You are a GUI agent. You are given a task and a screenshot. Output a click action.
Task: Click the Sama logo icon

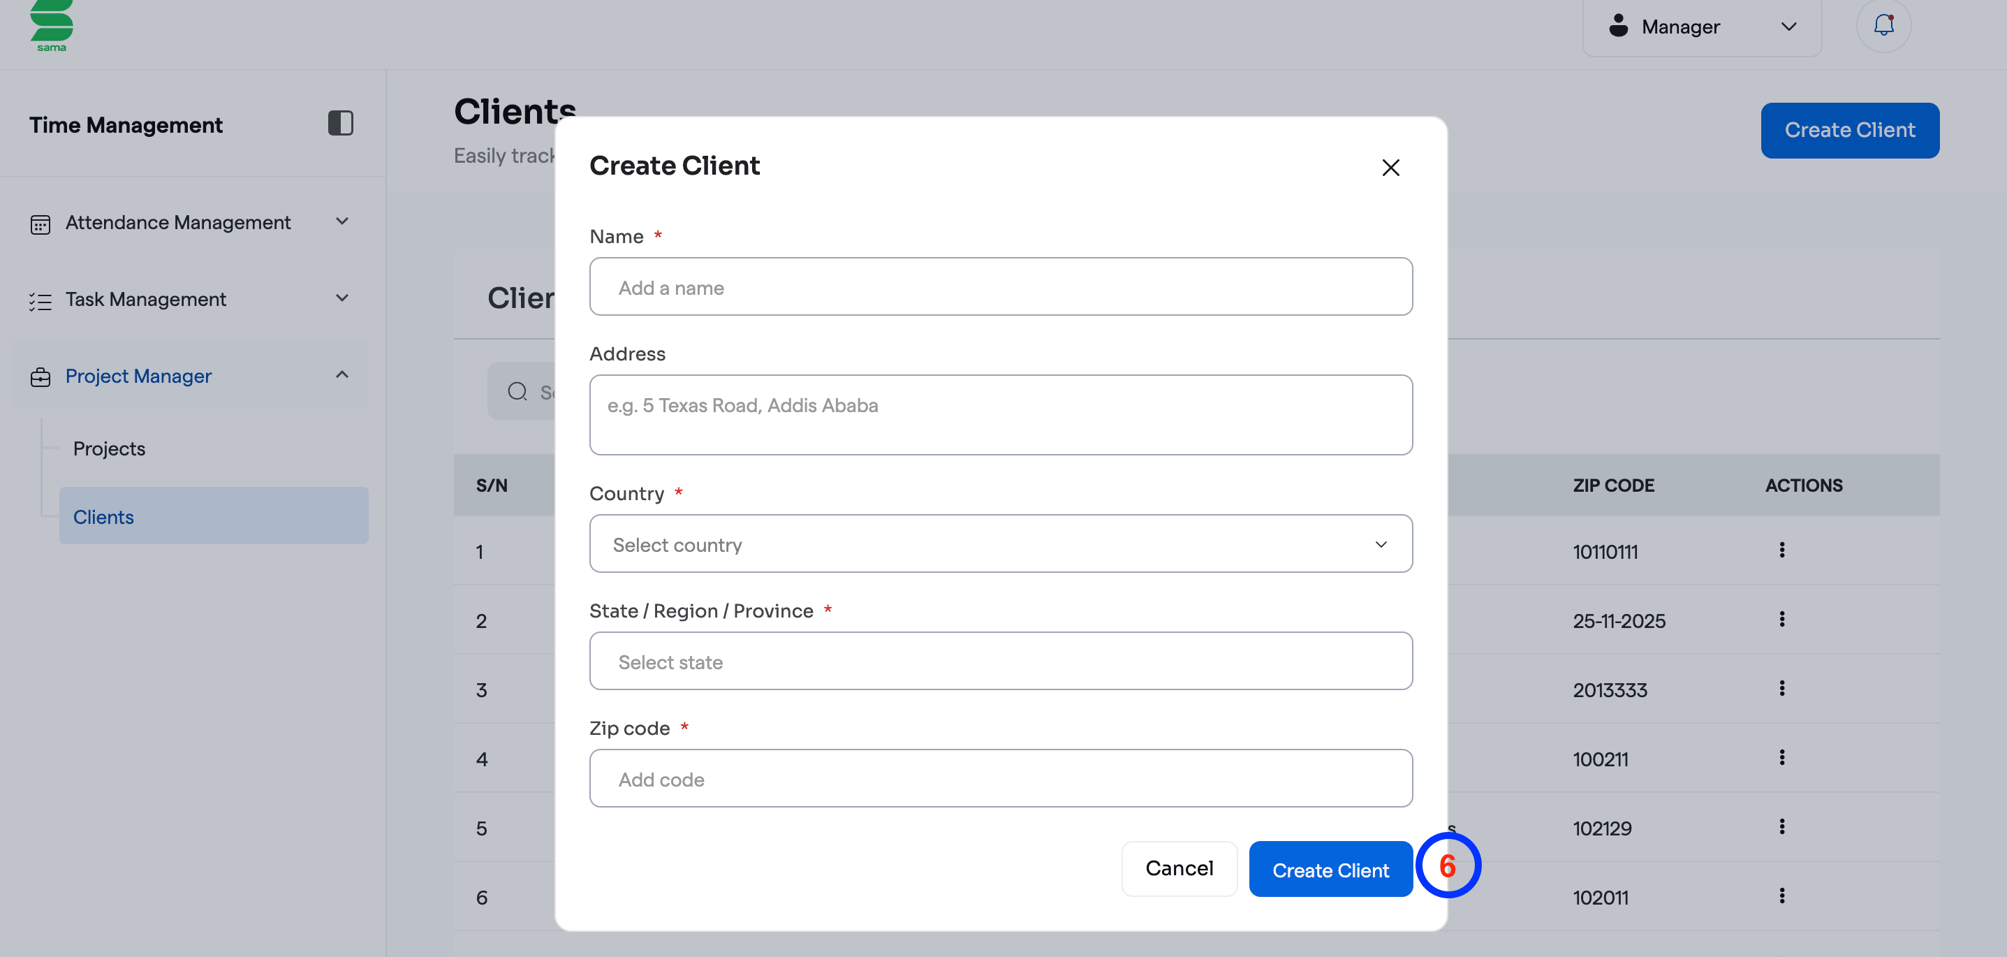(51, 25)
